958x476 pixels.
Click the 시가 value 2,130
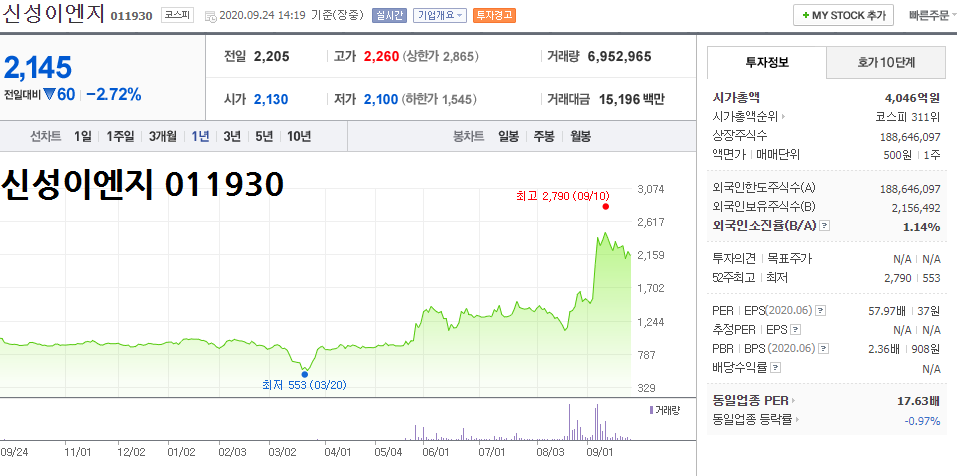[x=271, y=99]
